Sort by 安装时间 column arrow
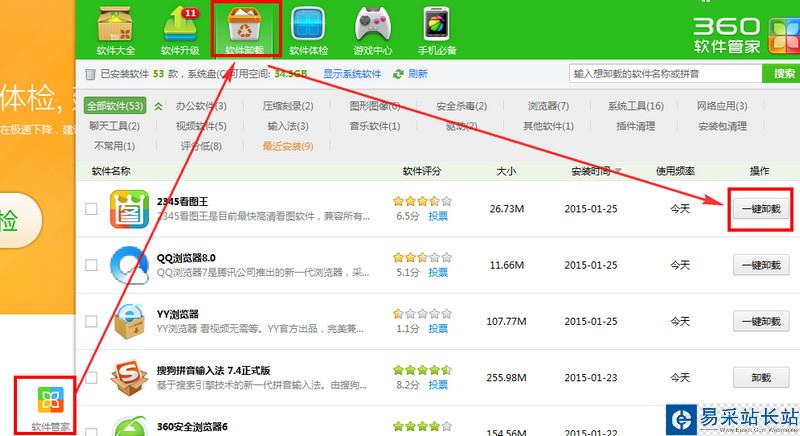The height and width of the screenshot is (436, 800). [x=618, y=171]
